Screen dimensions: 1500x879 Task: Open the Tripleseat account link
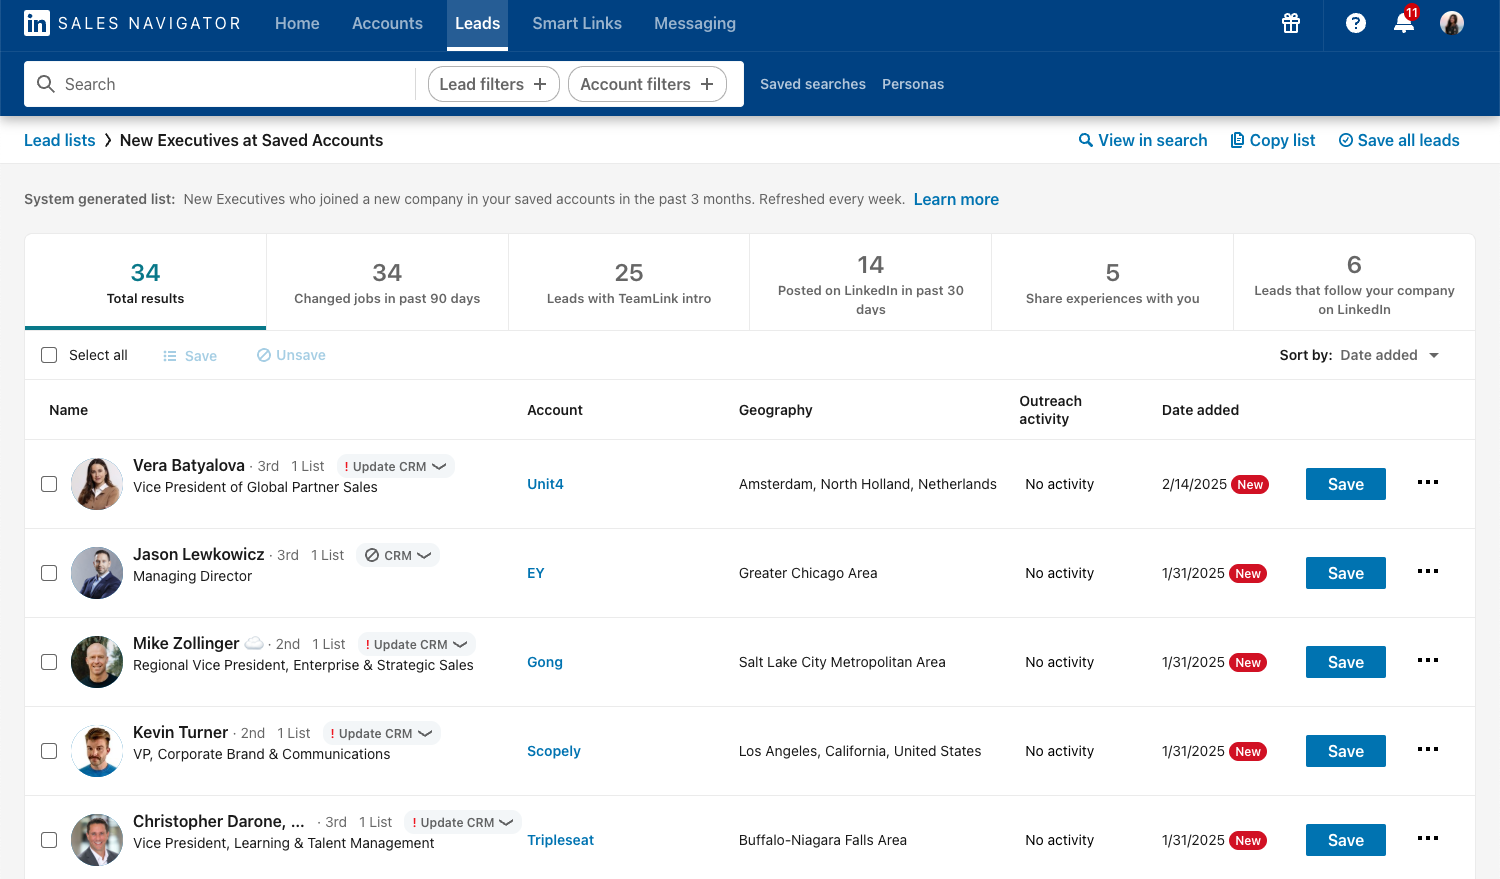point(560,840)
